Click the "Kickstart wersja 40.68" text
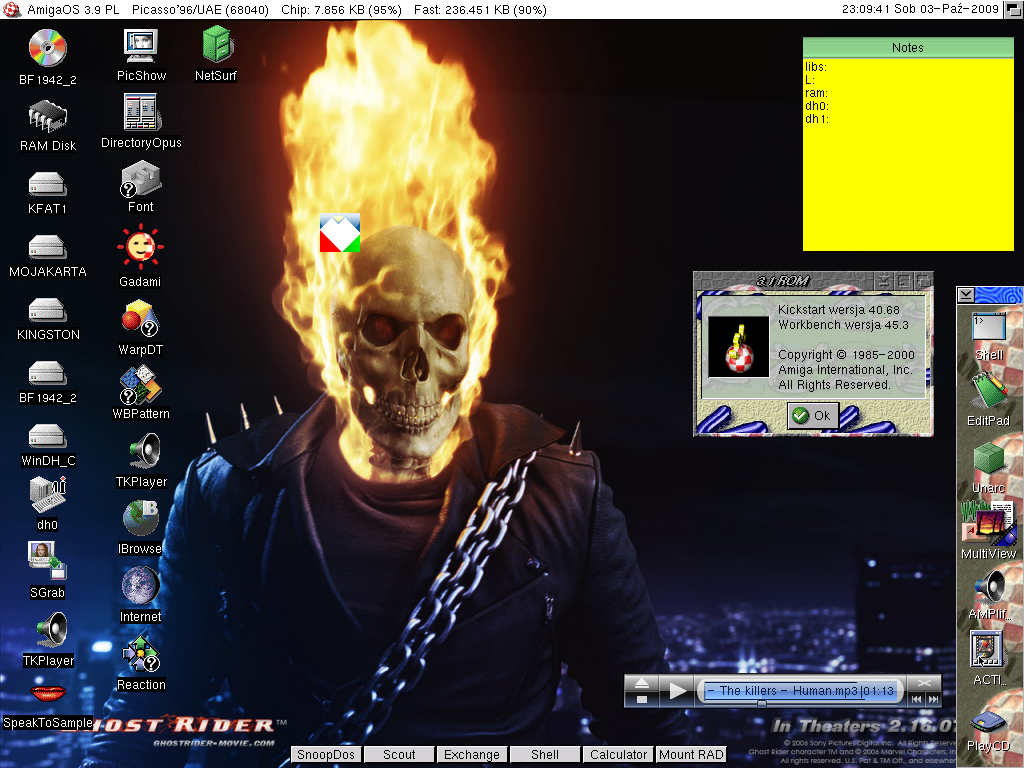This screenshot has width=1024, height=768. click(839, 310)
